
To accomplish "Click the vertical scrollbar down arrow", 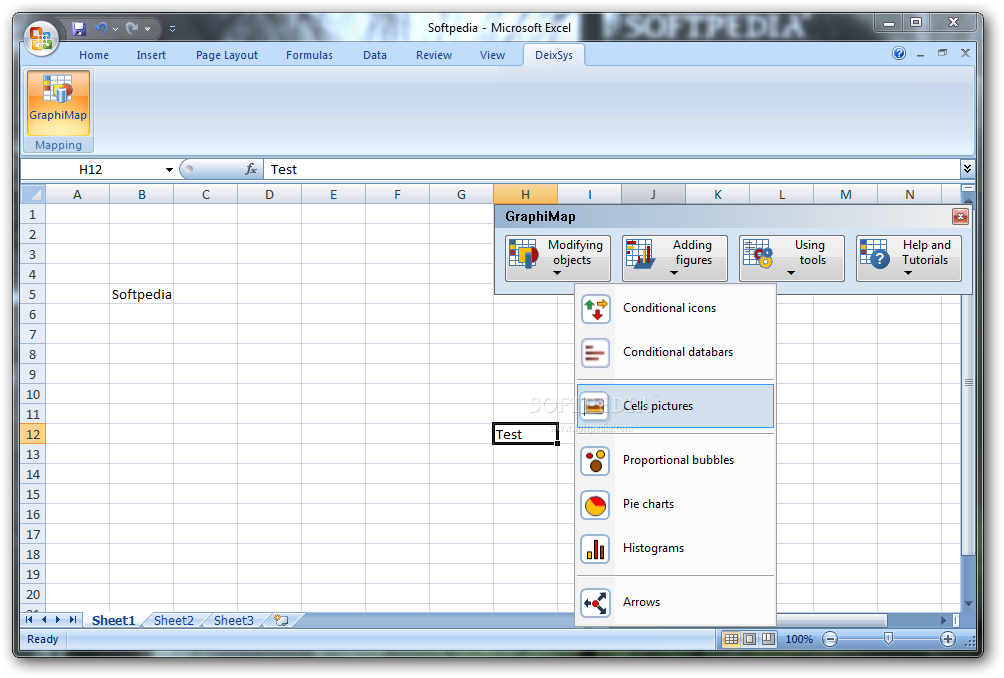I will click(968, 603).
